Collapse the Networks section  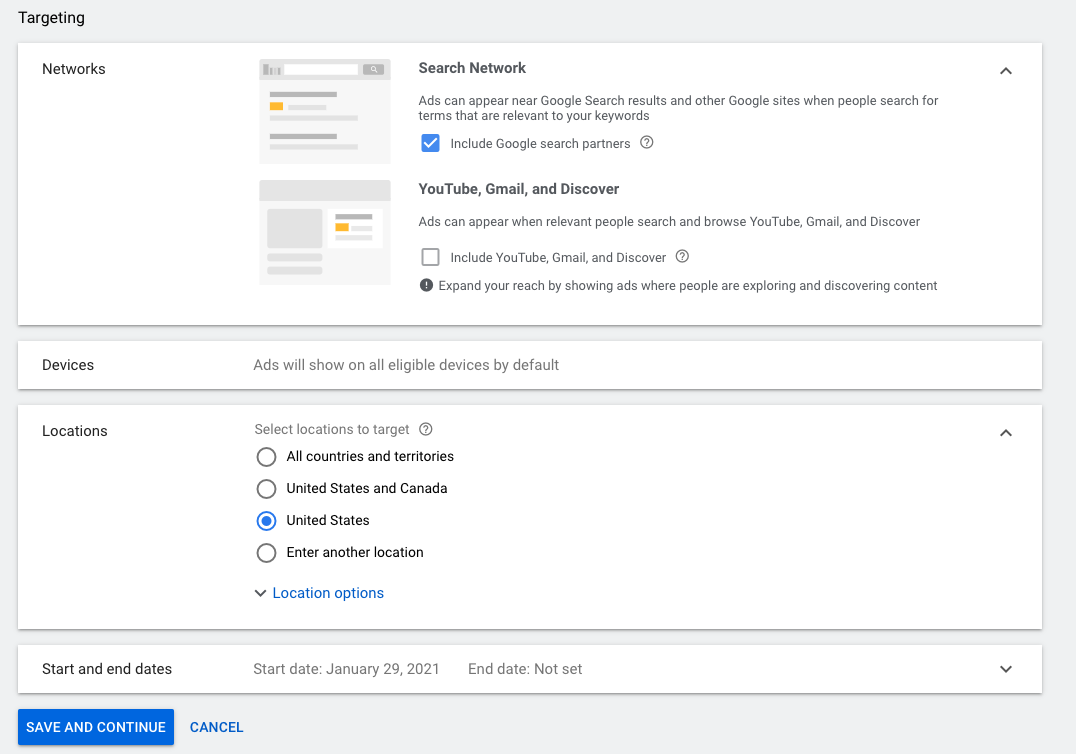click(x=1006, y=71)
